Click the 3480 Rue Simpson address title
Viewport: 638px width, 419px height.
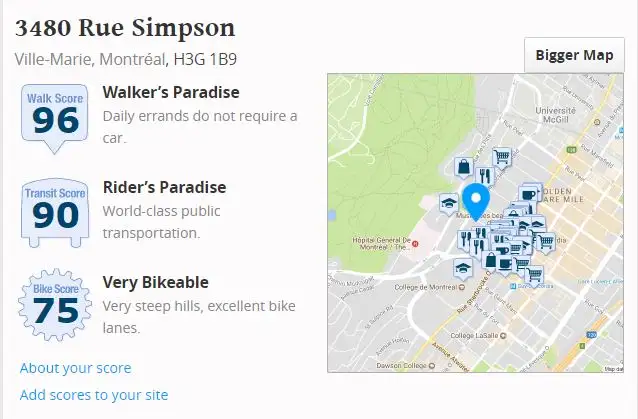(x=125, y=28)
